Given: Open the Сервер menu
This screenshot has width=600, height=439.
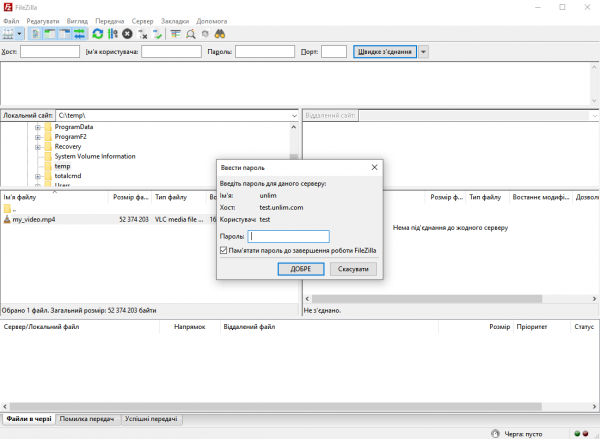Looking at the screenshot, I should pyautogui.click(x=143, y=21).
